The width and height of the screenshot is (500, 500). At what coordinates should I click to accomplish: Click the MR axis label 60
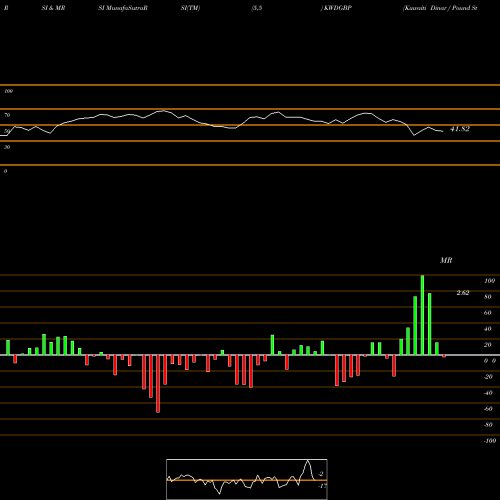coord(487,313)
